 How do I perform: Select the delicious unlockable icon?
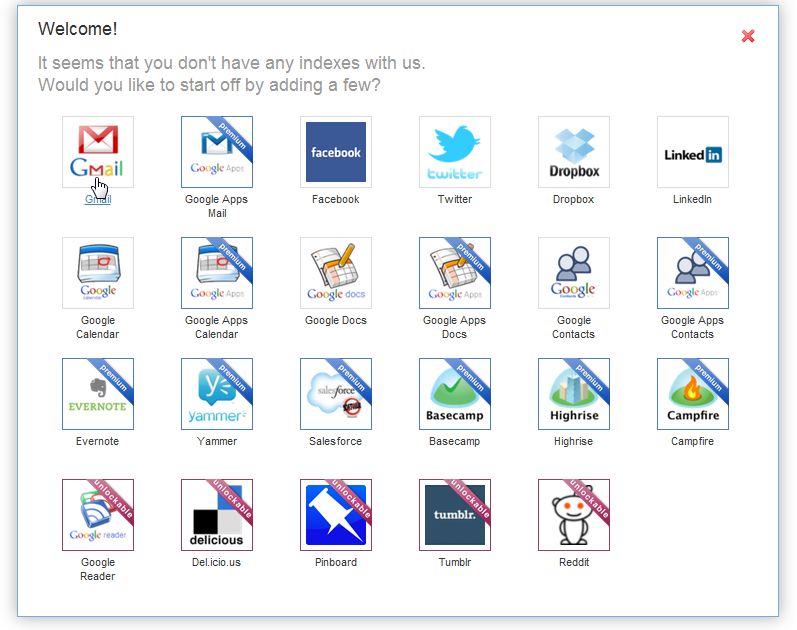tap(217, 515)
